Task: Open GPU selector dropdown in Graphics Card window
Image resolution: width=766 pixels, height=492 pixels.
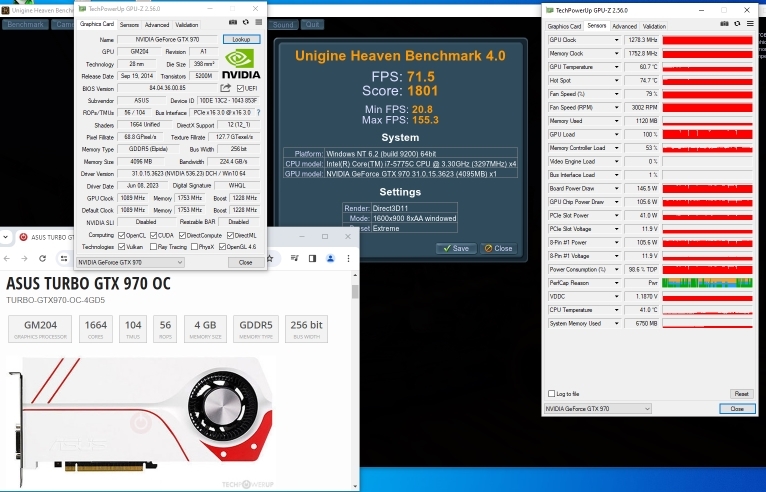Action: [x=130, y=262]
